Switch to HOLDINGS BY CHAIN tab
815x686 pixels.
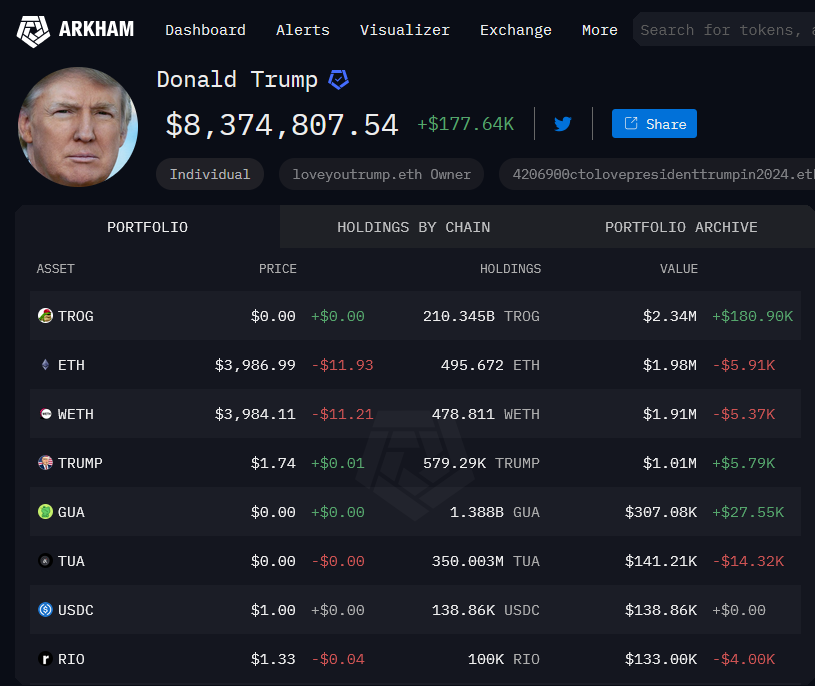point(414,227)
